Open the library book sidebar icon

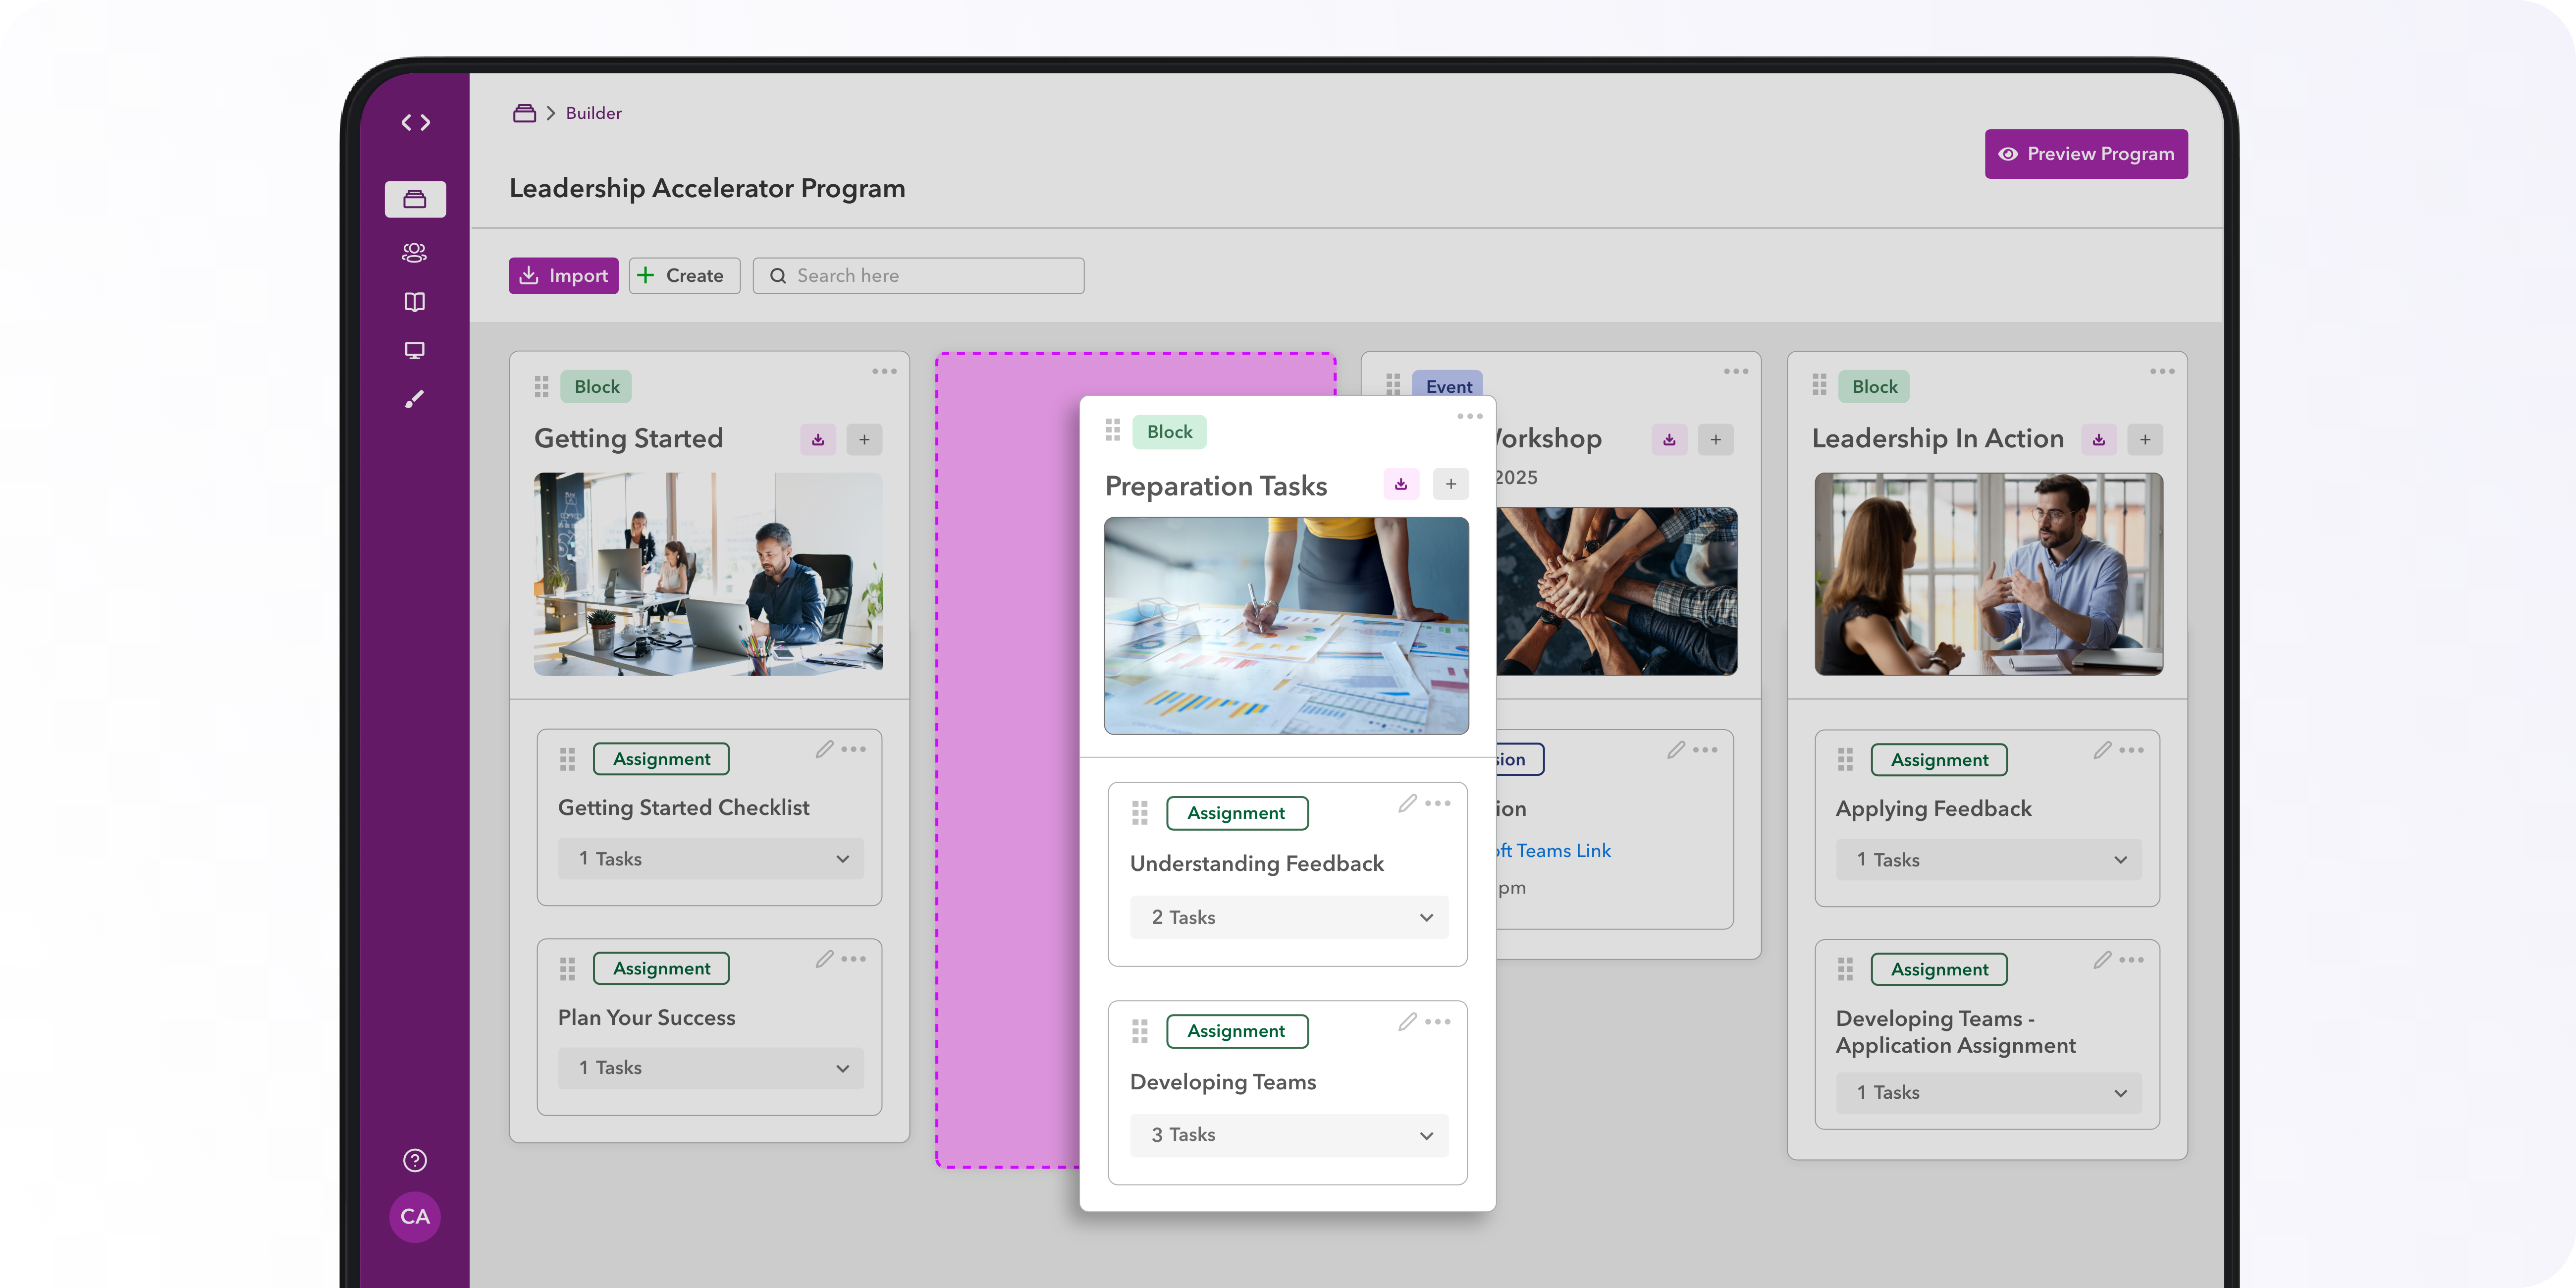tap(414, 302)
